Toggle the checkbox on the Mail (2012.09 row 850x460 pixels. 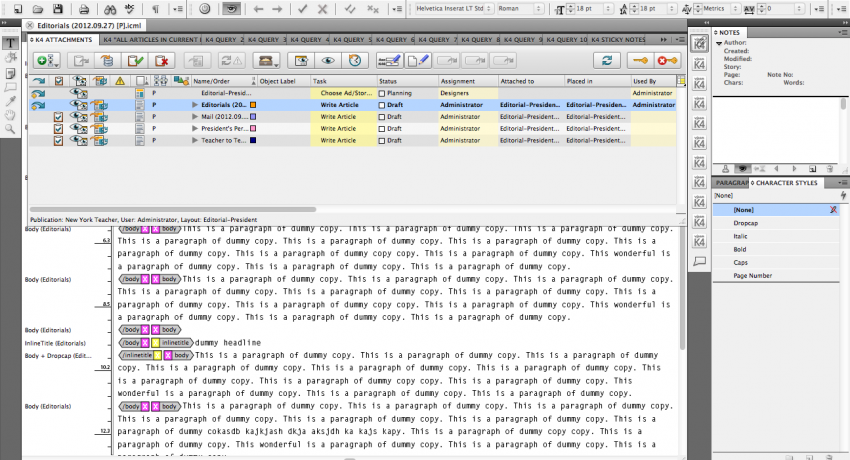59,116
